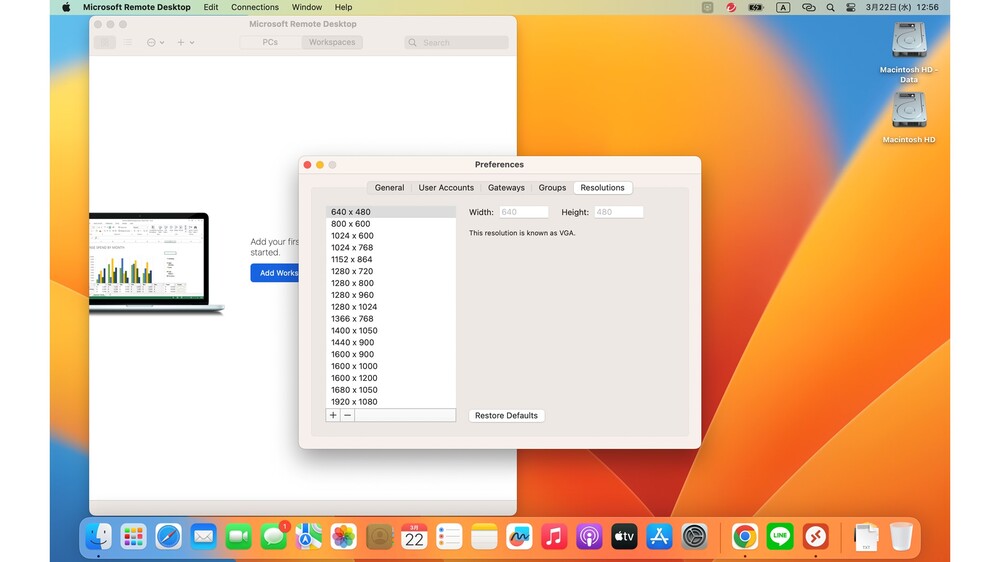Switch to list view in Remote Desktop toolbar
Image resolution: width=1000 pixels, height=562 pixels.
coord(128,43)
